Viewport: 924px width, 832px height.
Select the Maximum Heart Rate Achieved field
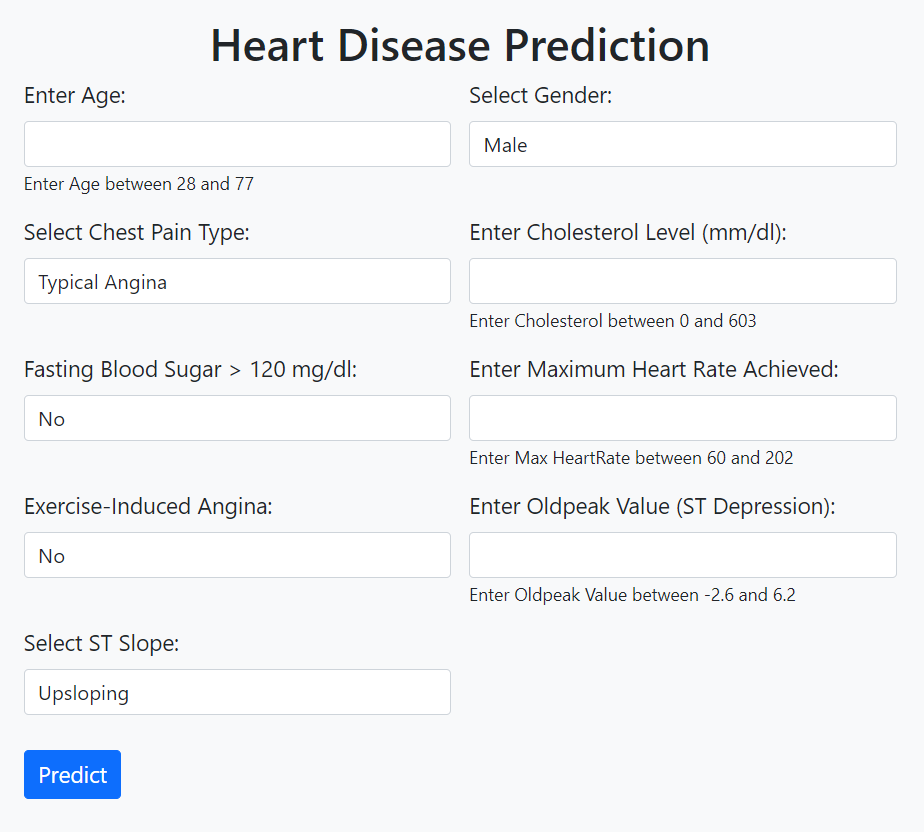[683, 418]
